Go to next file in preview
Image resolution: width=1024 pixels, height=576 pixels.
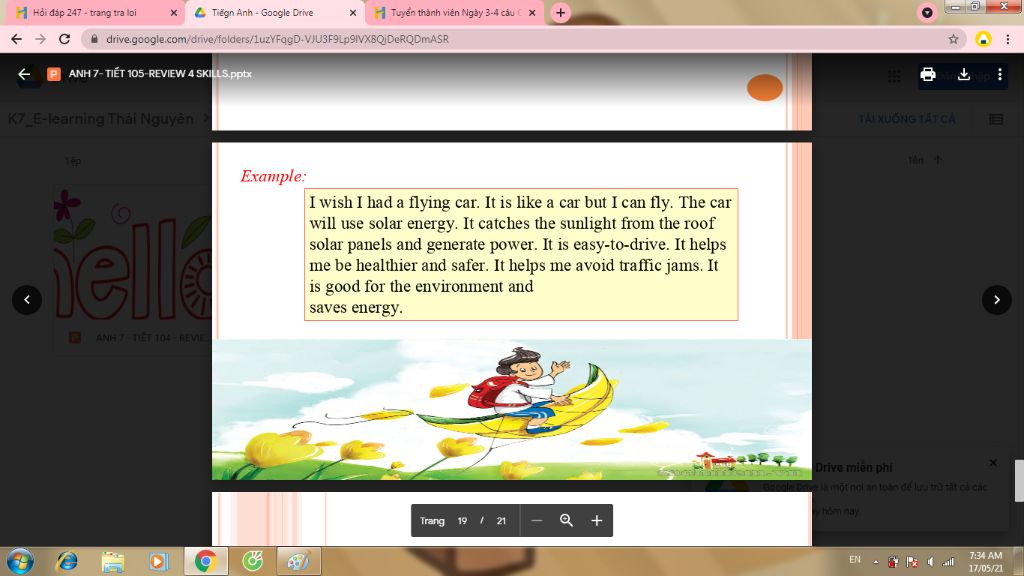point(997,300)
